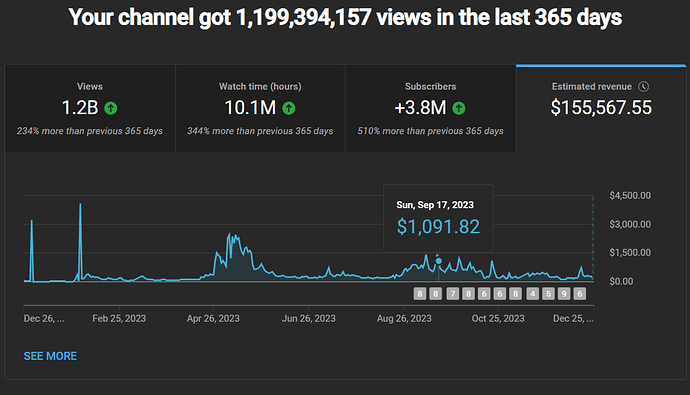Click the 1.2B views value
This screenshot has height=395, width=690.
point(80,108)
